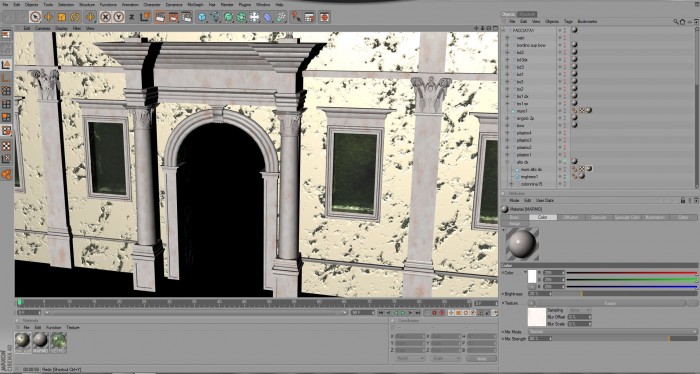
Task: Click the Assign button in material attributes
Action: tap(514, 223)
